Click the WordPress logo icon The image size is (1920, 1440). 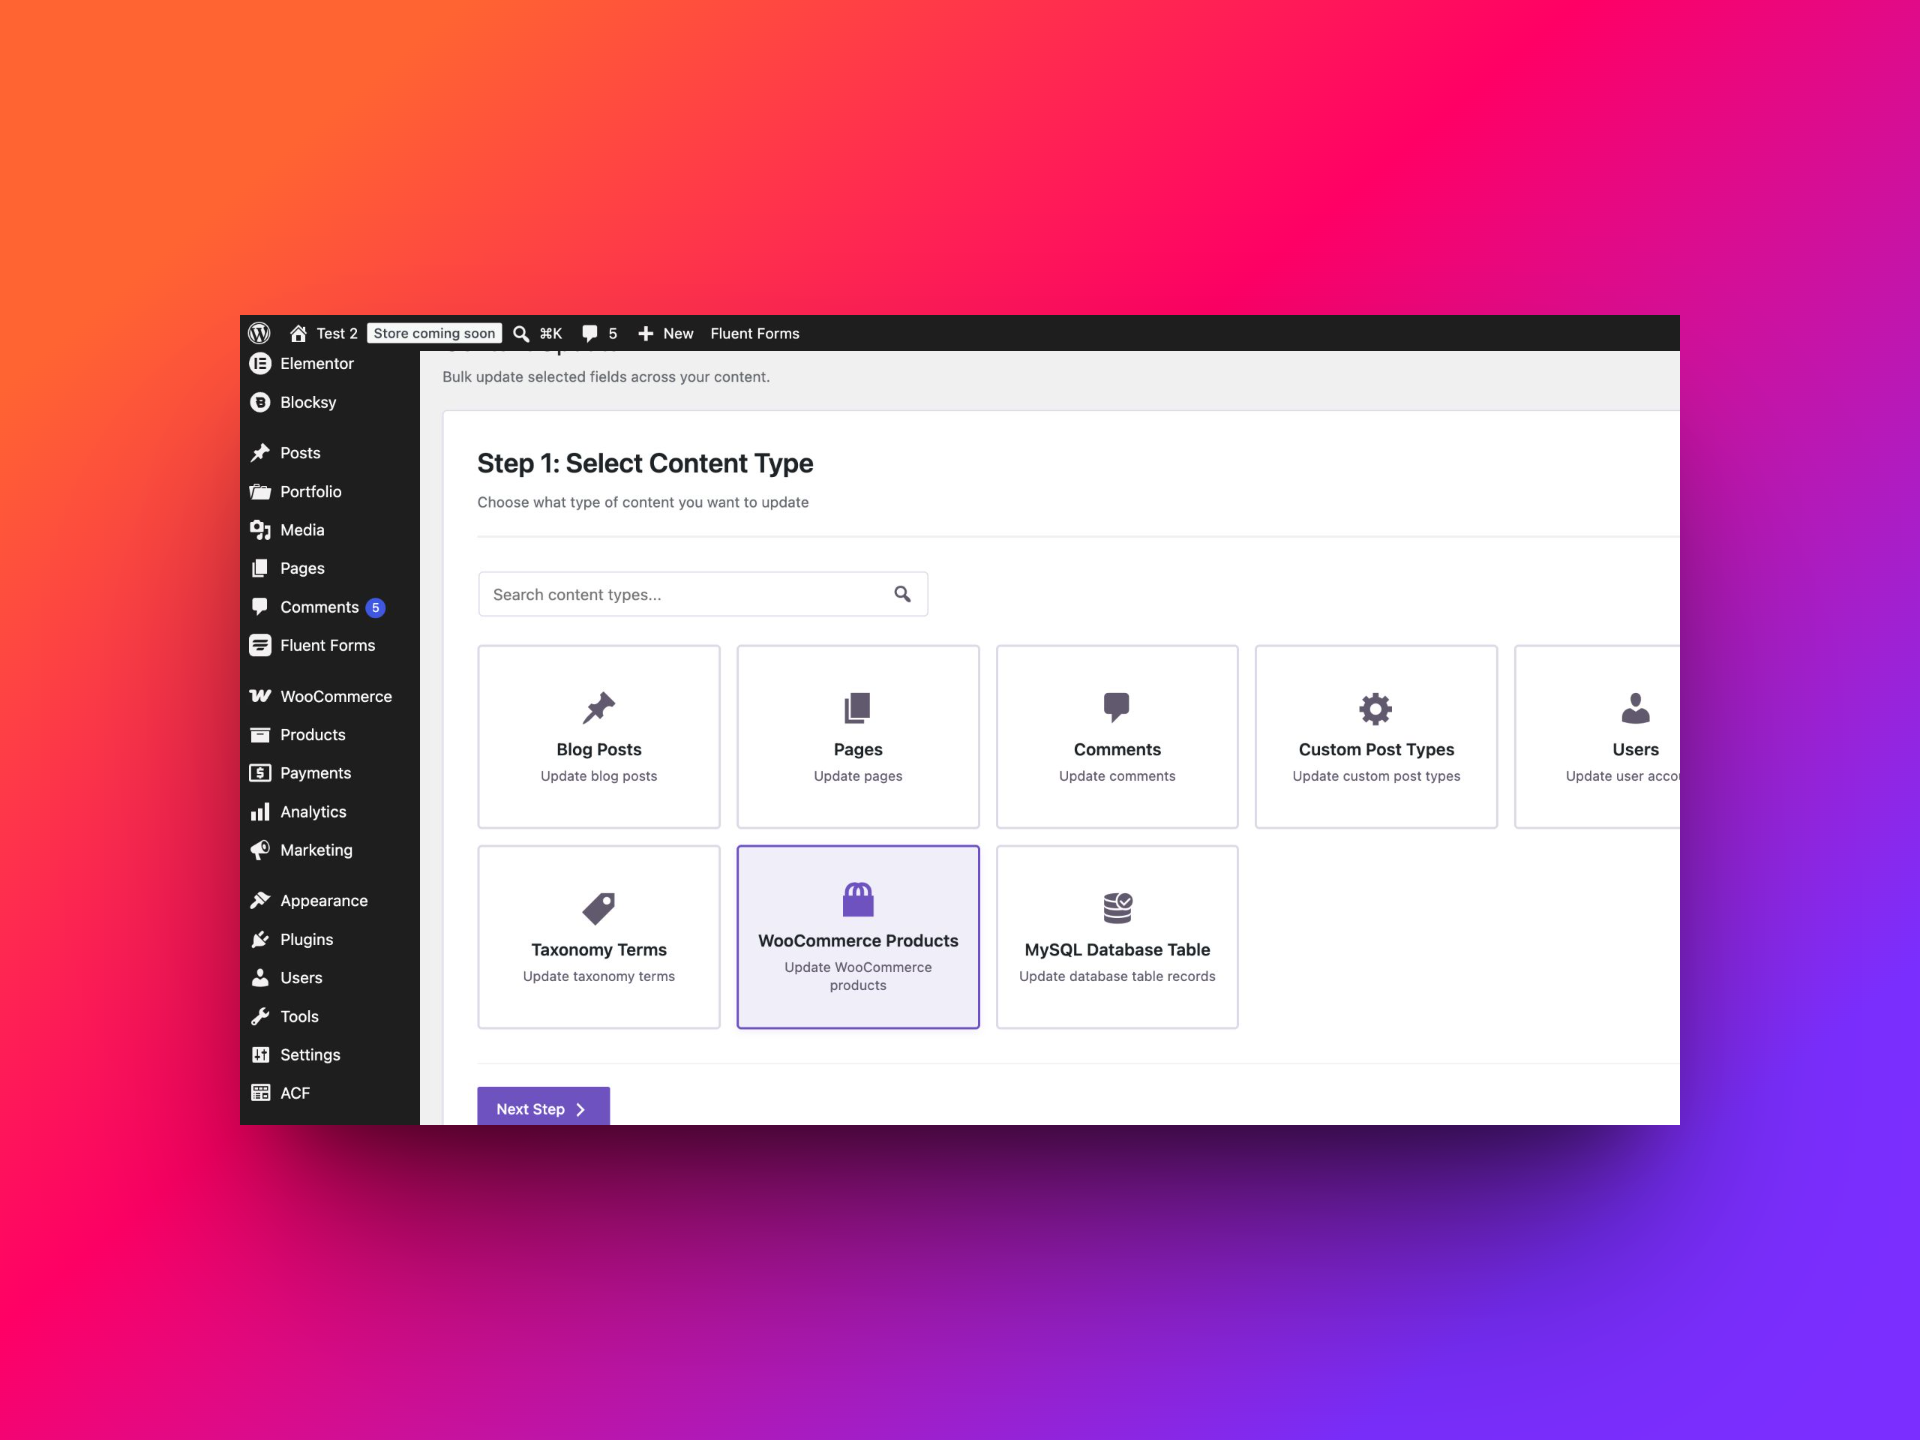pyautogui.click(x=259, y=333)
